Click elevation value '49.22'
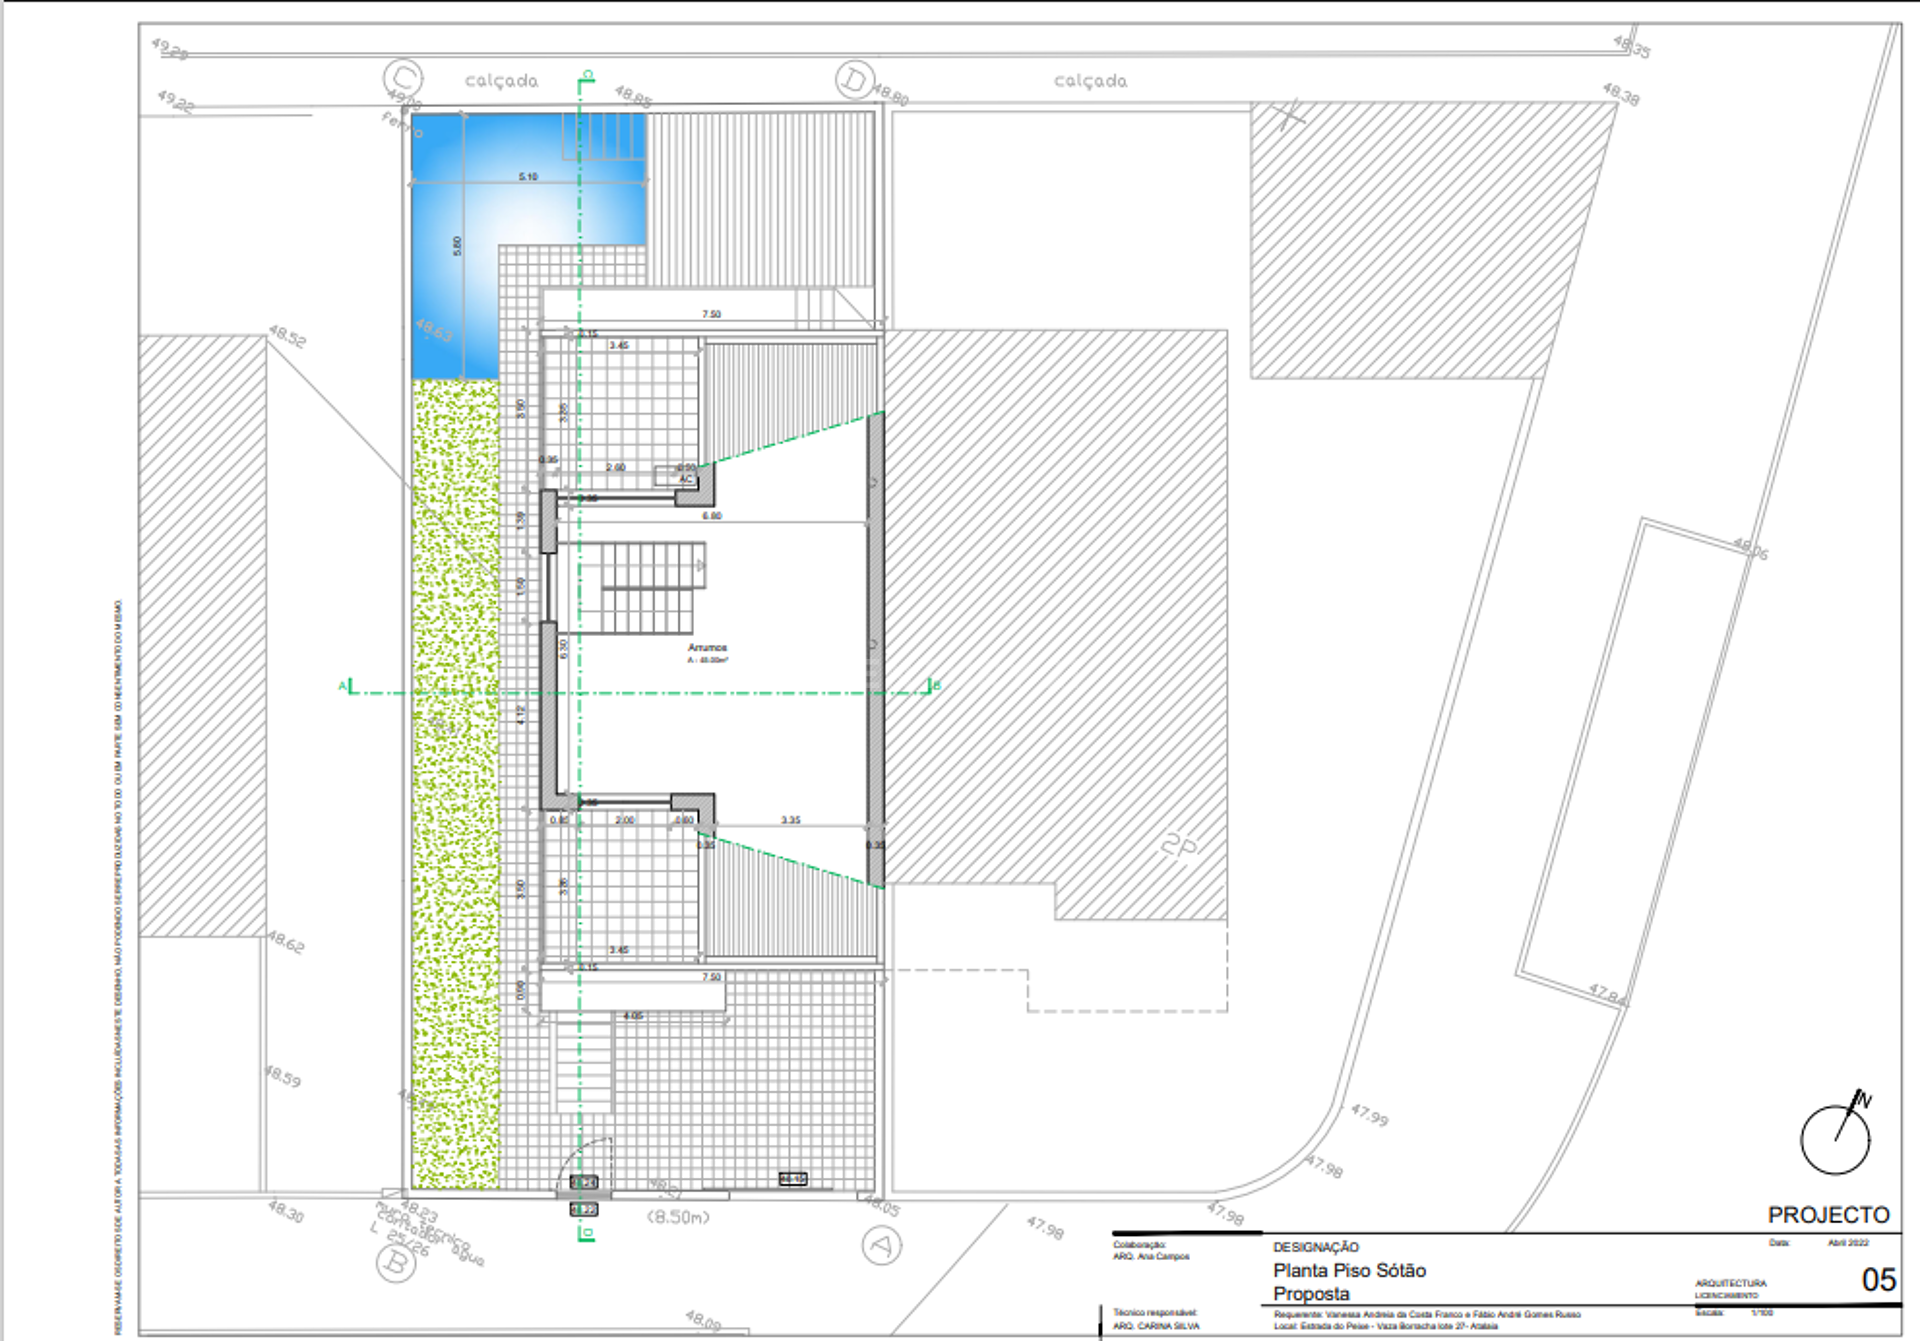Viewport: 1920px width, 1341px height. click(x=176, y=101)
